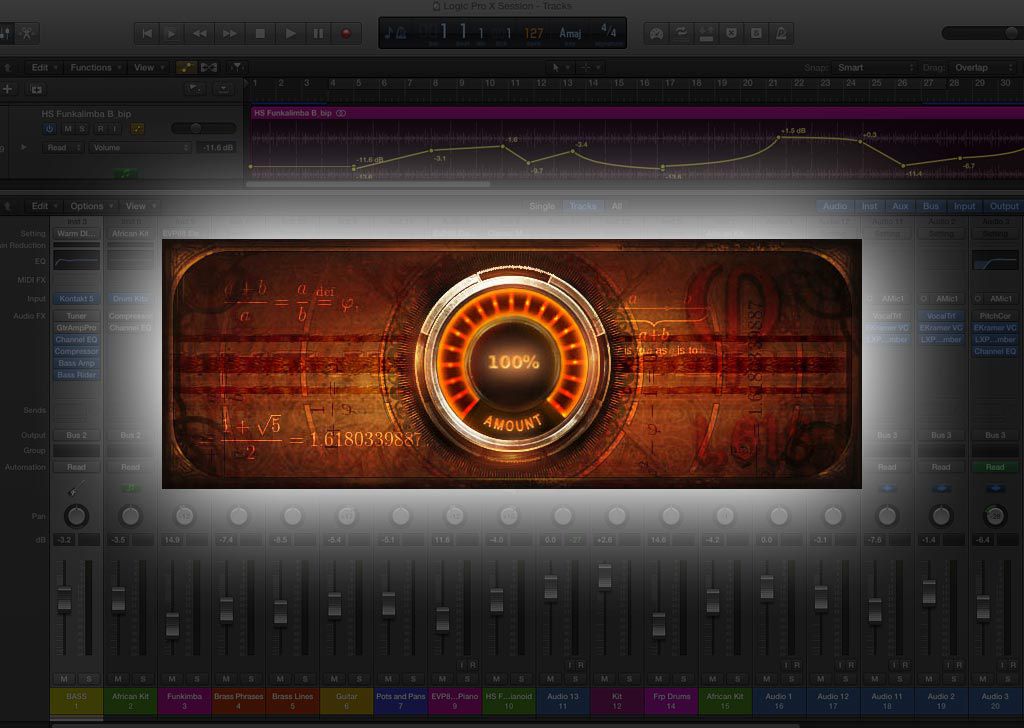
Task: Toggle the Input channel strip filter button
Action: tap(964, 206)
